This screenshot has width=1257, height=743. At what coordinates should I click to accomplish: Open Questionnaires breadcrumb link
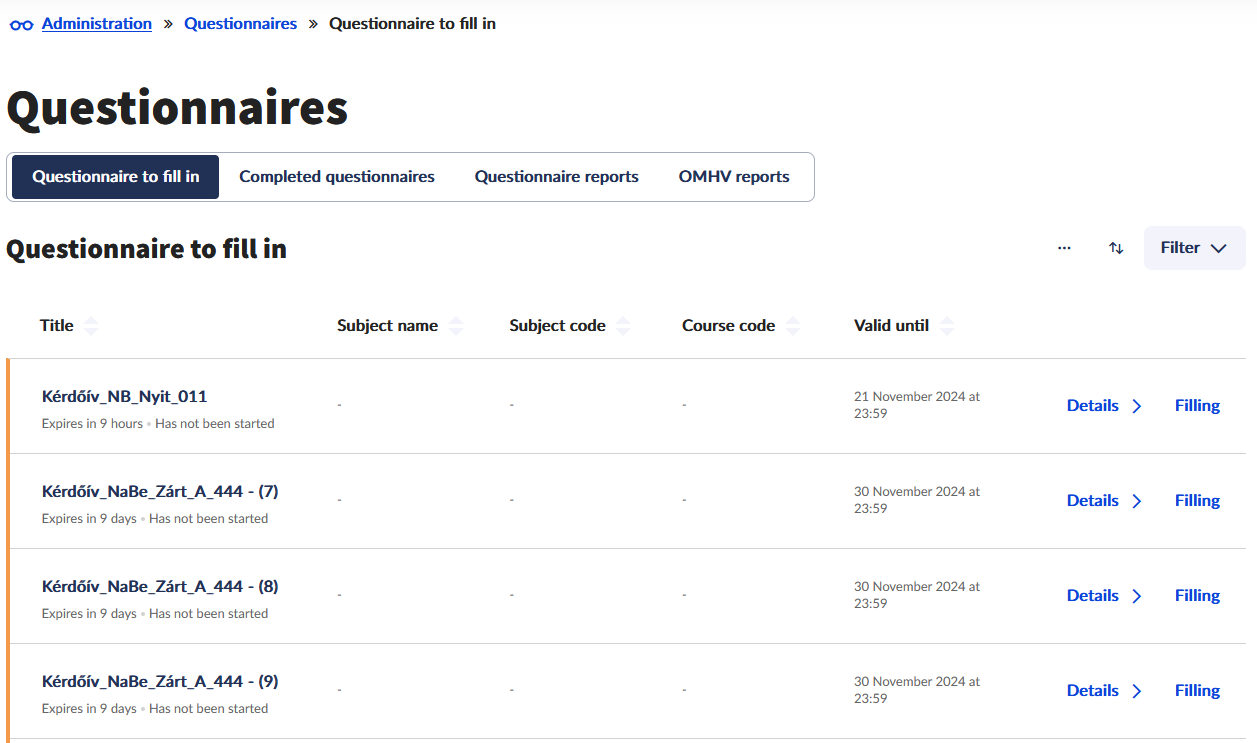click(x=240, y=24)
